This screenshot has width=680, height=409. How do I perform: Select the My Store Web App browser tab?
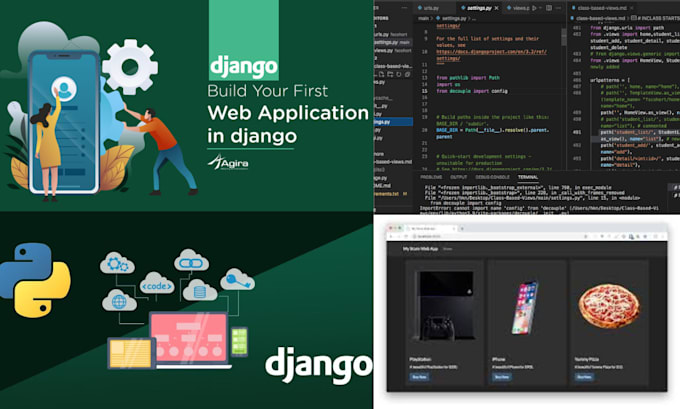(x=430, y=229)
